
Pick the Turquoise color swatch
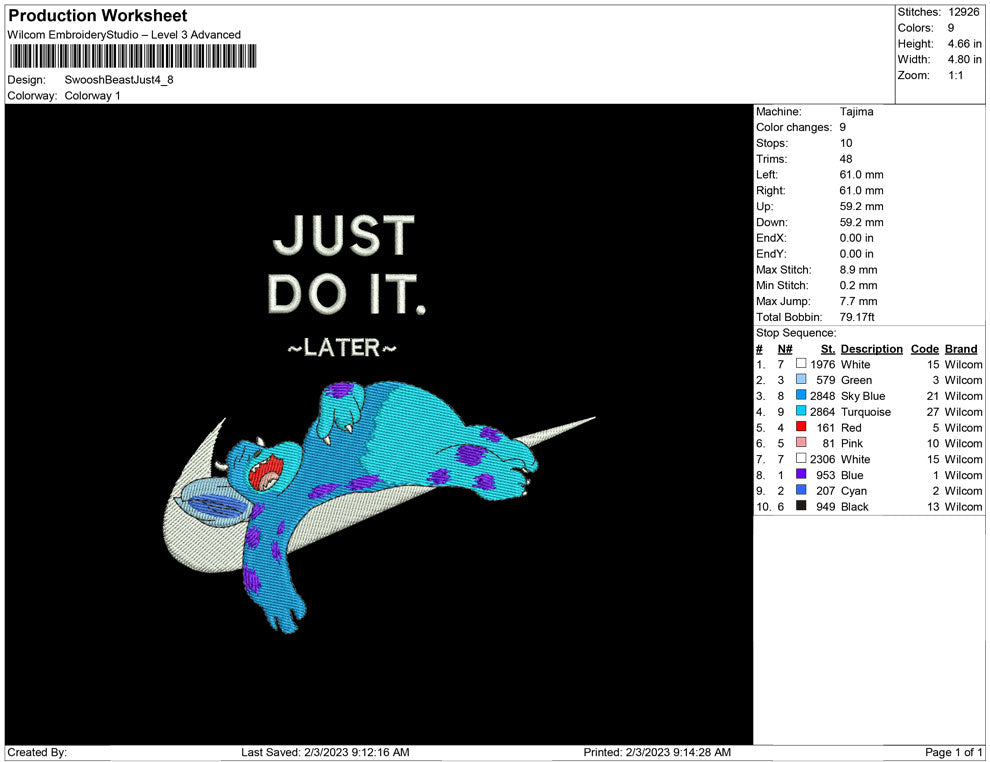[801, 412]
